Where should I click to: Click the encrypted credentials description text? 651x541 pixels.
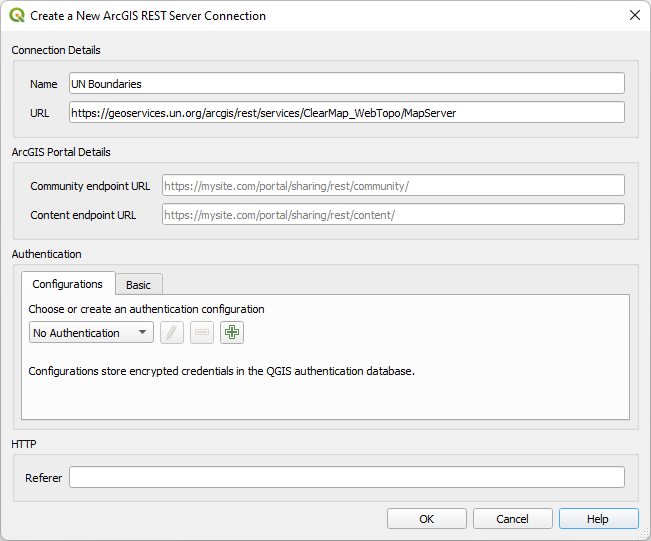tap(221, 371)
